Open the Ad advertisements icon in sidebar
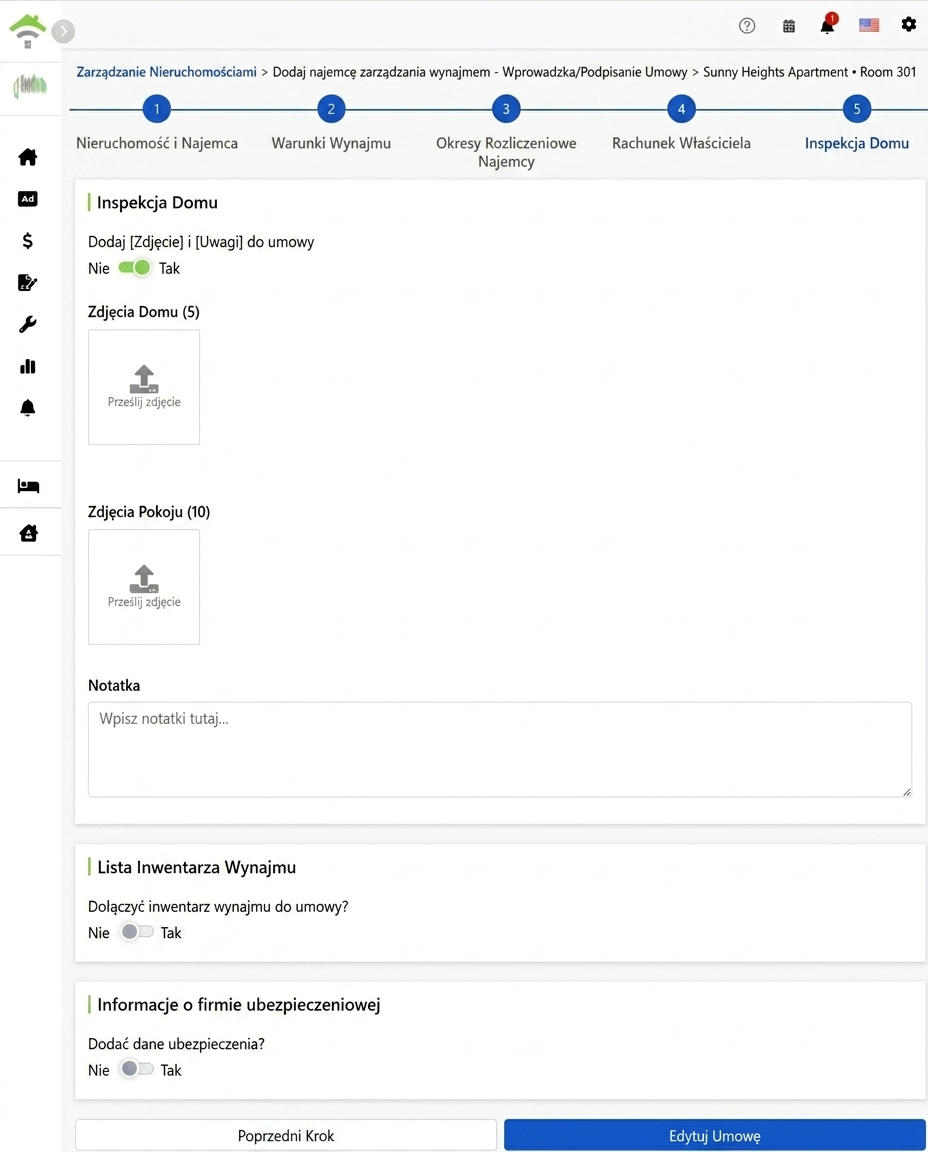The width and height of the screenshot is (928, 1152). (28, 198)
